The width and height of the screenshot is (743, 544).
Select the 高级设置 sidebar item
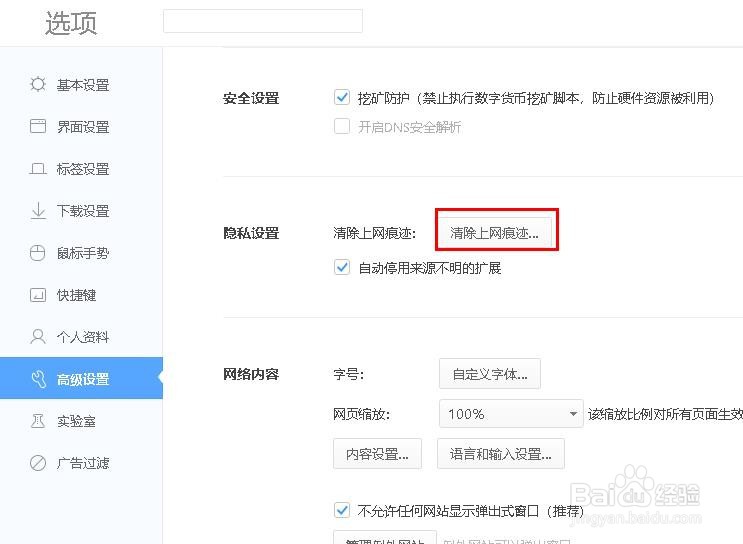click(x=82, y=378)
